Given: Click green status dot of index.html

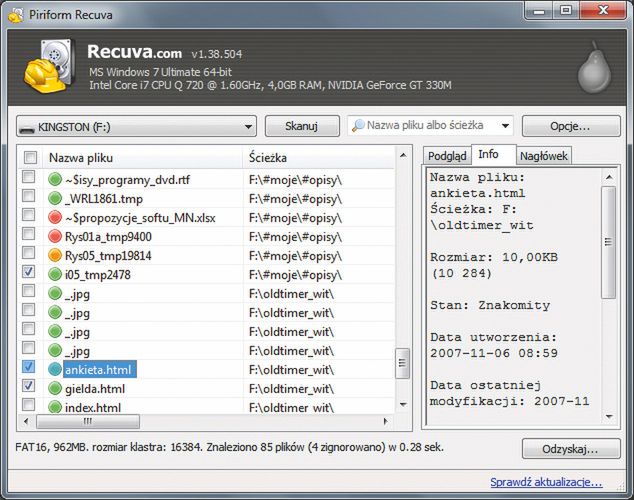Looking at the screenshot, I should 55,406.
